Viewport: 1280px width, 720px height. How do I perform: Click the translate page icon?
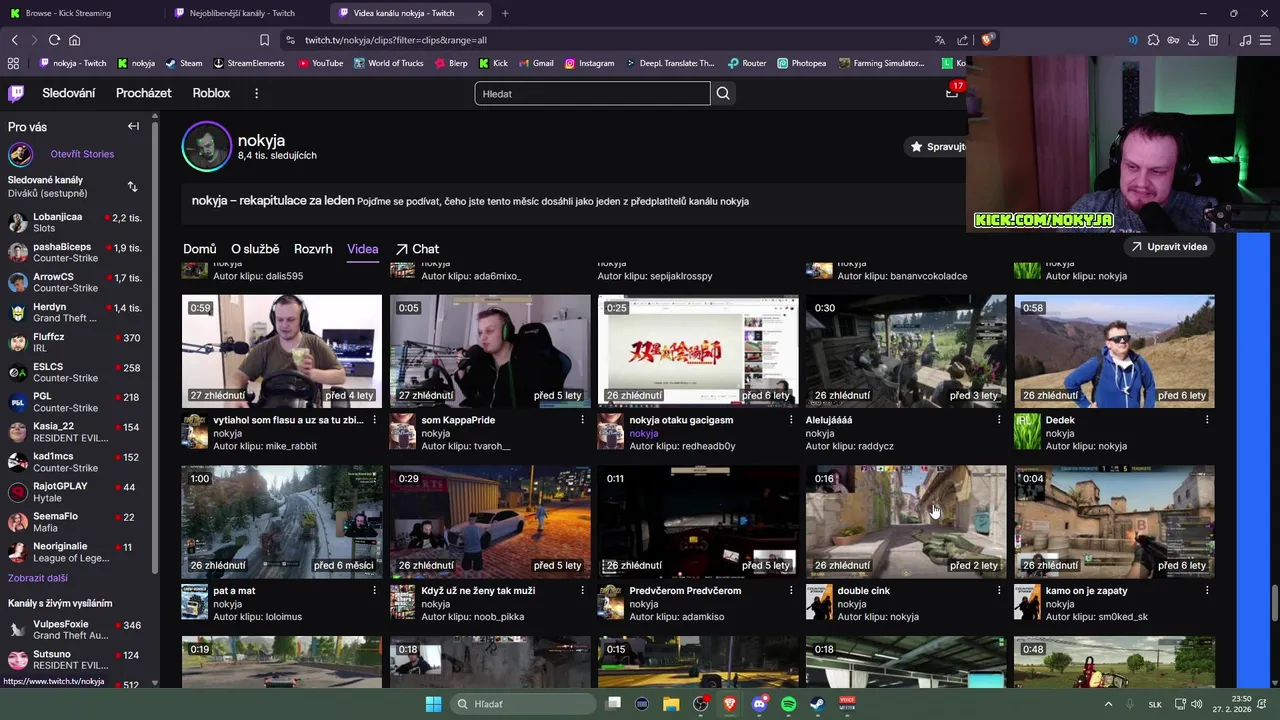point(939,40)
